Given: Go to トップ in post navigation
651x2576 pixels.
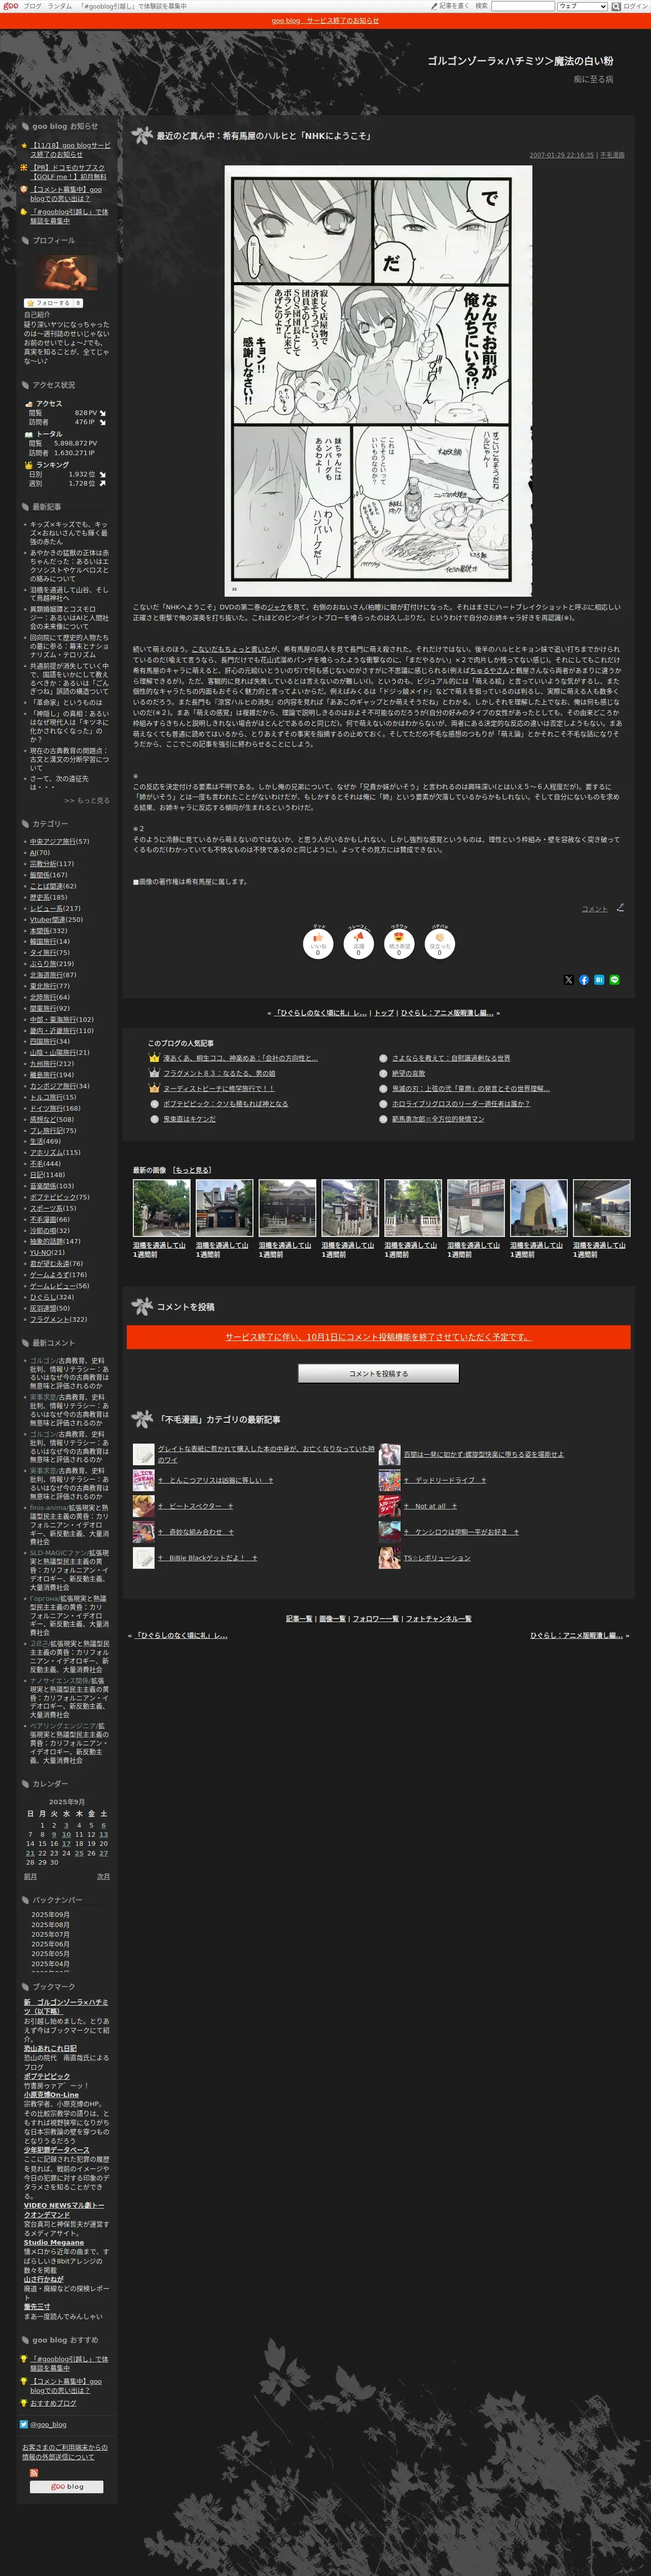Looking at the screenshot, I should pos(383,1013).
